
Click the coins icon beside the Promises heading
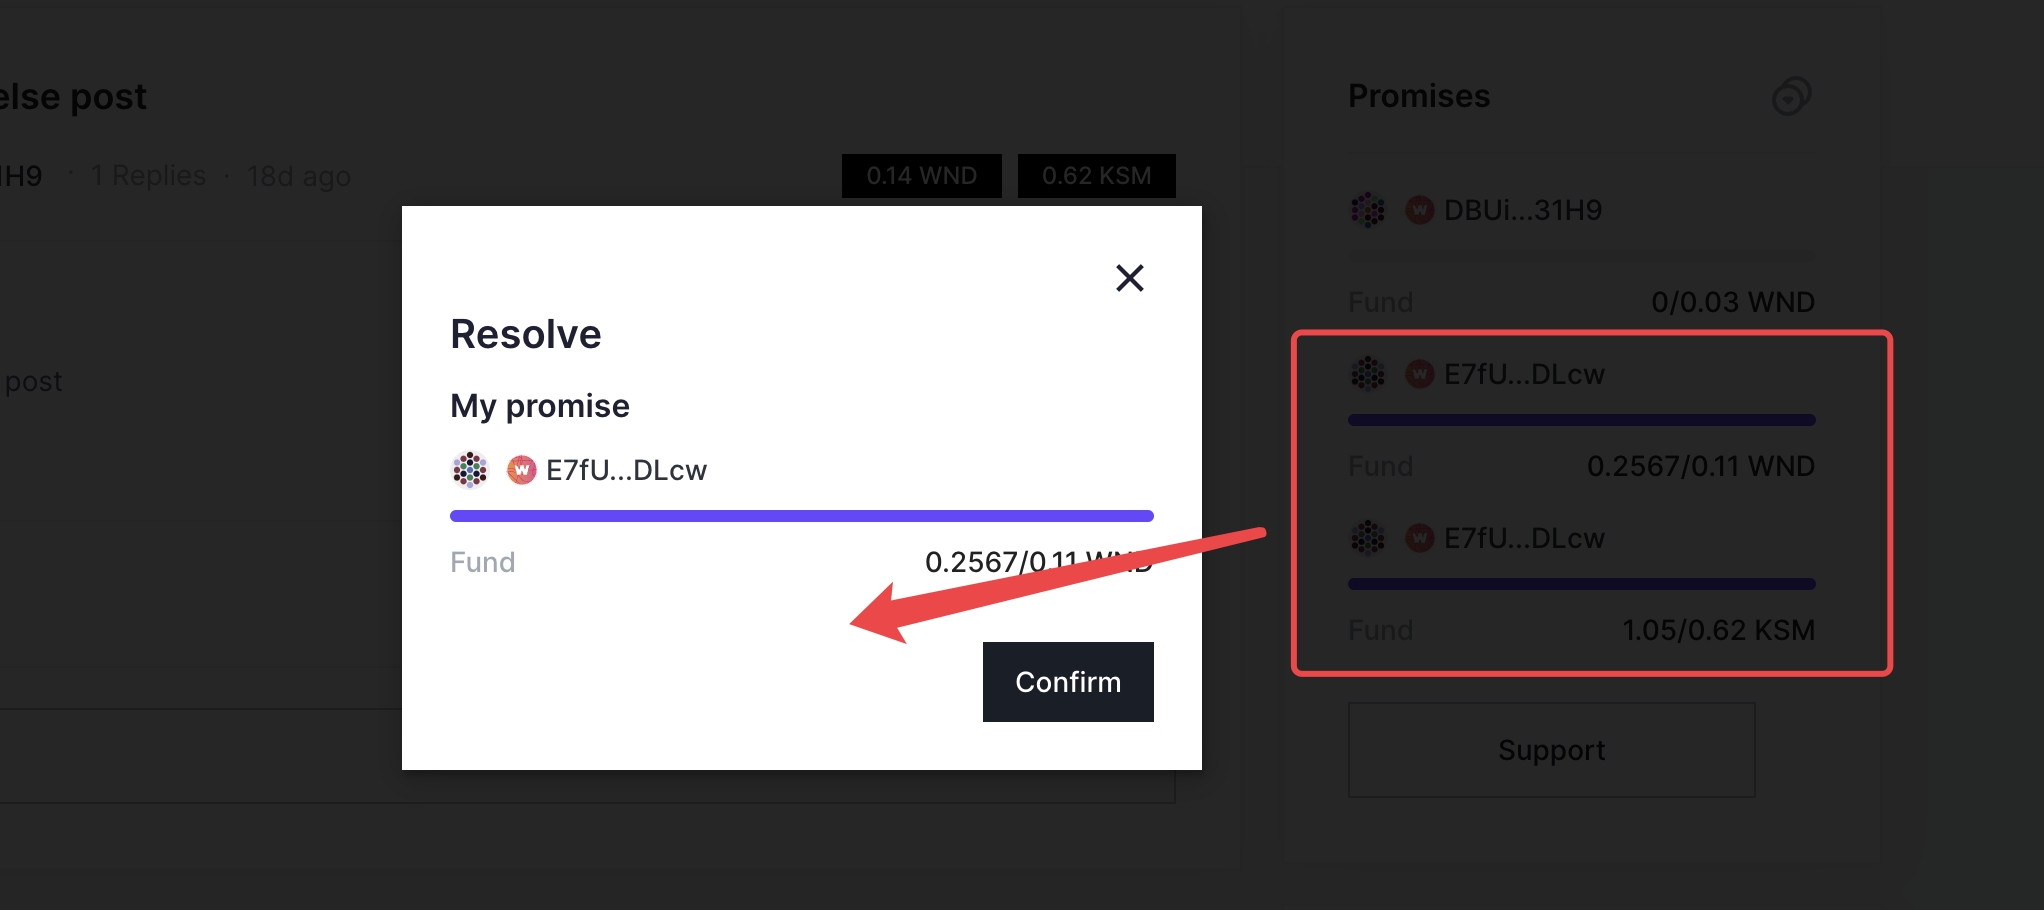point(1791,95)
